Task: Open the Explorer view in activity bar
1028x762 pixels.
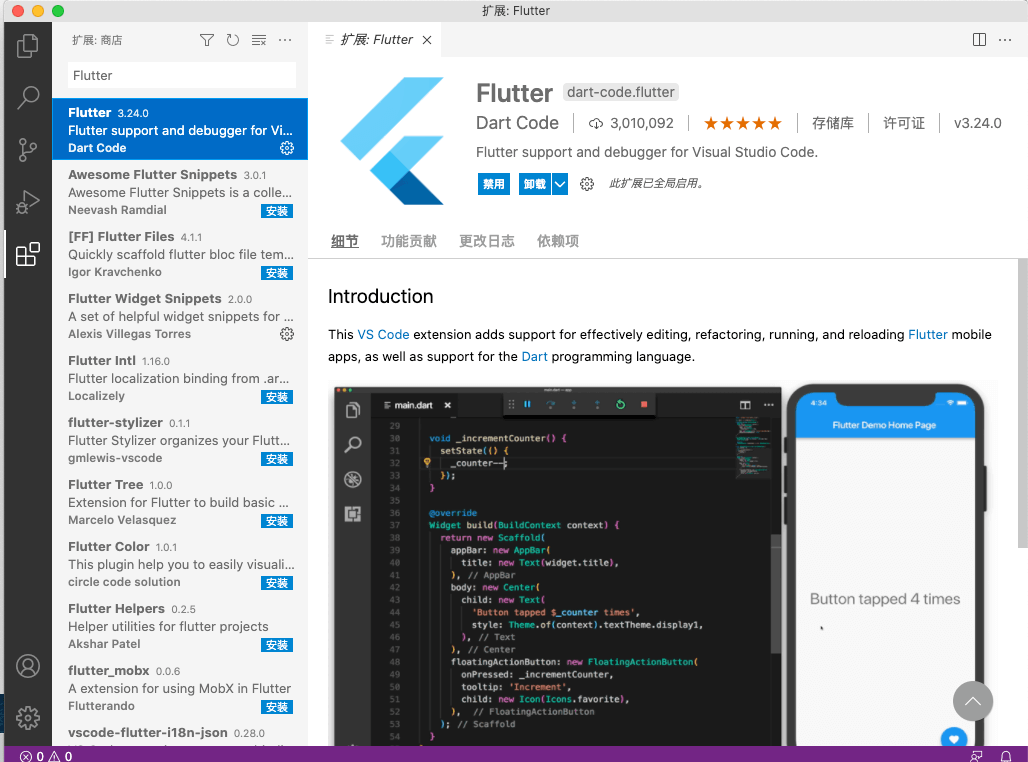Action: point(28,45)
